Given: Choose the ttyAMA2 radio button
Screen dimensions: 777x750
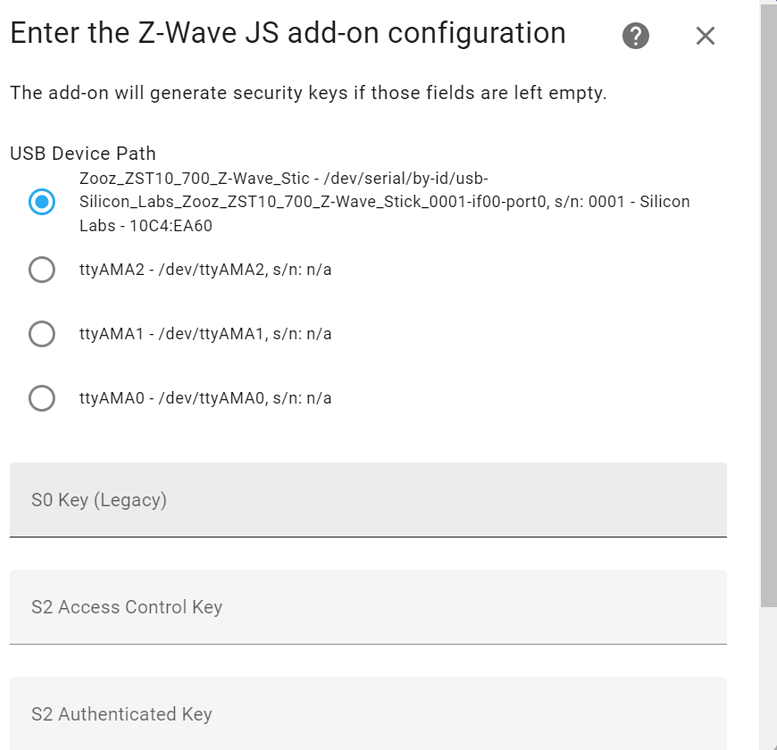Looking at the screenshot, I should (42, 270).
